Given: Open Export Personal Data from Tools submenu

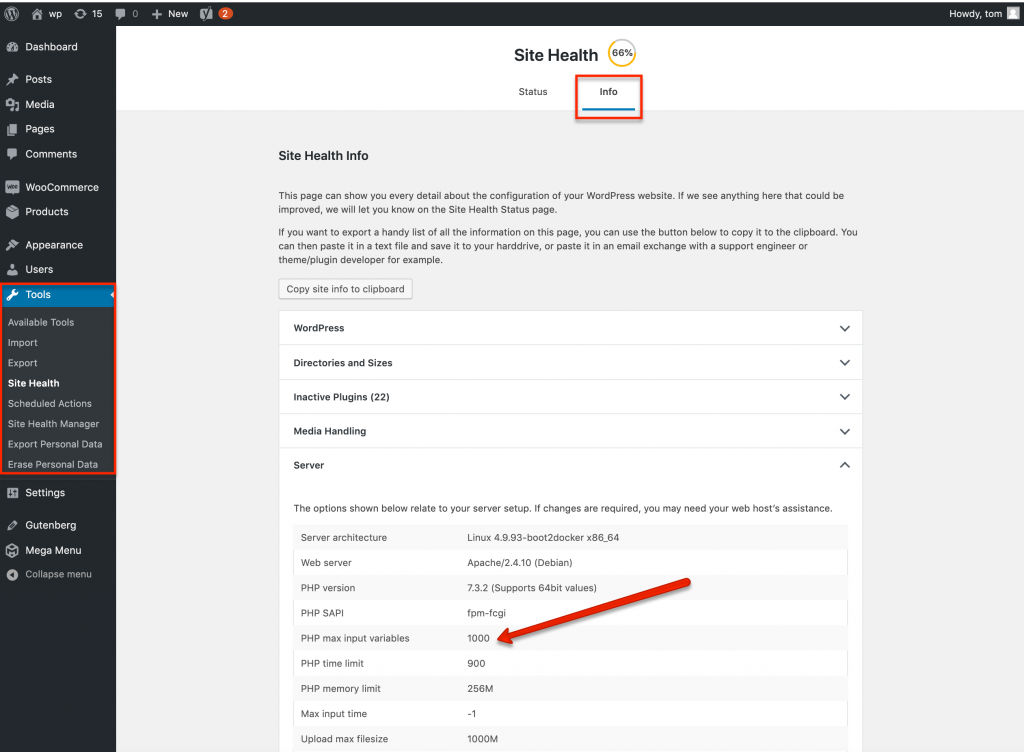Looking at the screenshot, I should 55,444.
